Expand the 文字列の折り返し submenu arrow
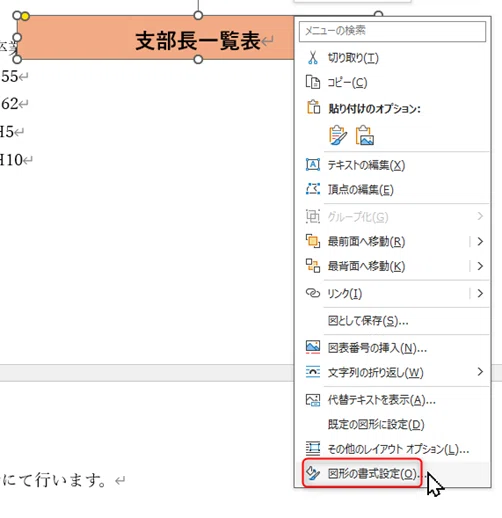Image resolution: width=502 pixels, height=518 pixels. pyautogui.click(x=480, y=372)
